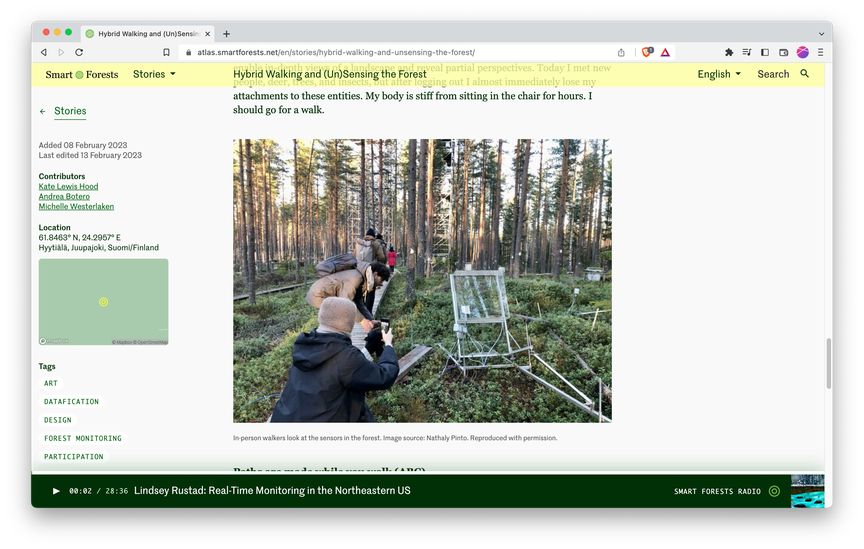The image size is (864, 549).
Task: Open contributor Michelle Westerlaken
Action: tap(76, 206)
